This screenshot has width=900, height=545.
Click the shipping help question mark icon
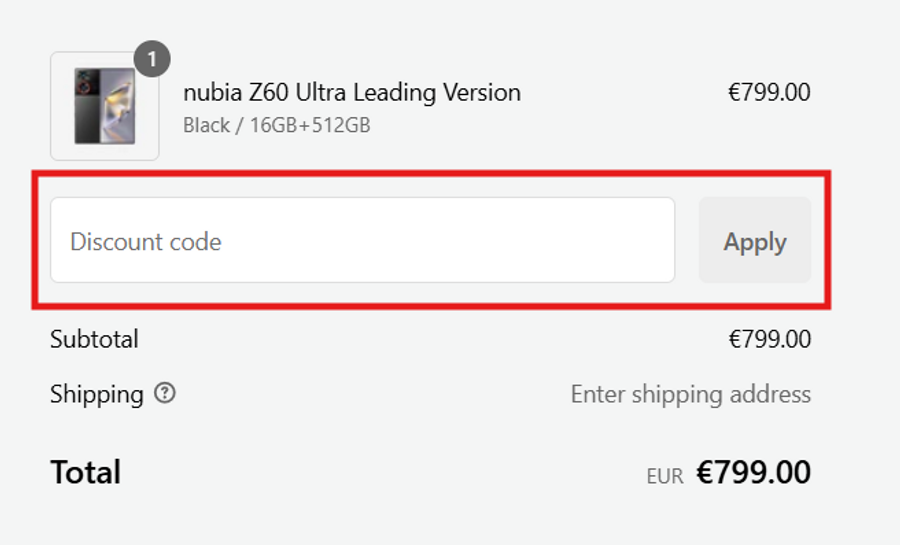point(165,394)
